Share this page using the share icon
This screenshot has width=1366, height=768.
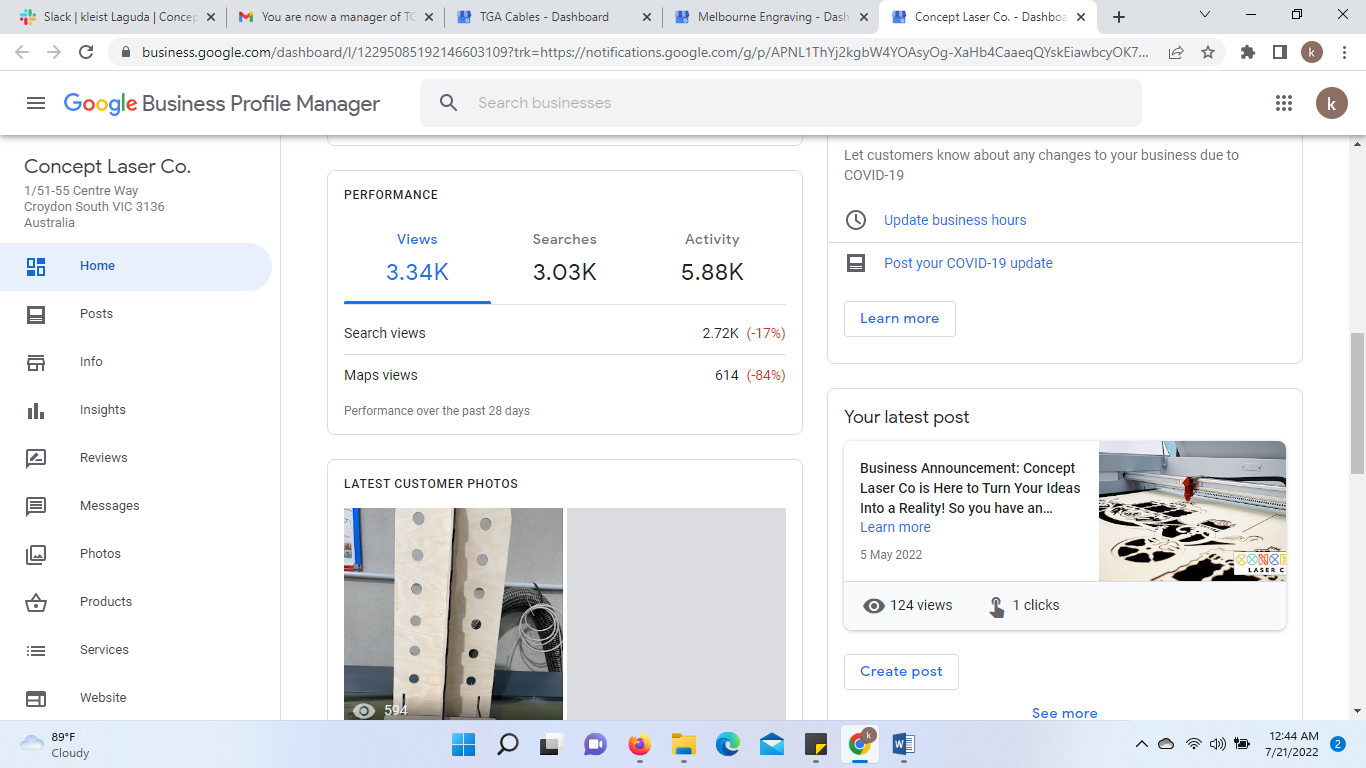tap(1176, 52)
